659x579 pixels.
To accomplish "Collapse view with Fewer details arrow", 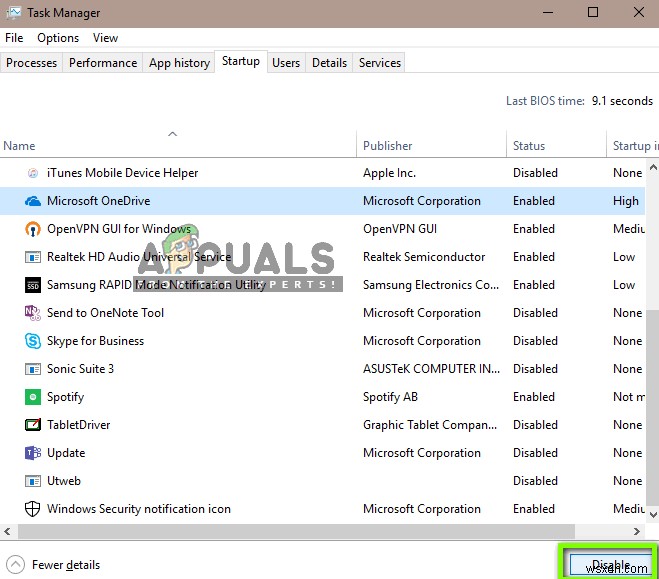I will (x=16, y=565).
